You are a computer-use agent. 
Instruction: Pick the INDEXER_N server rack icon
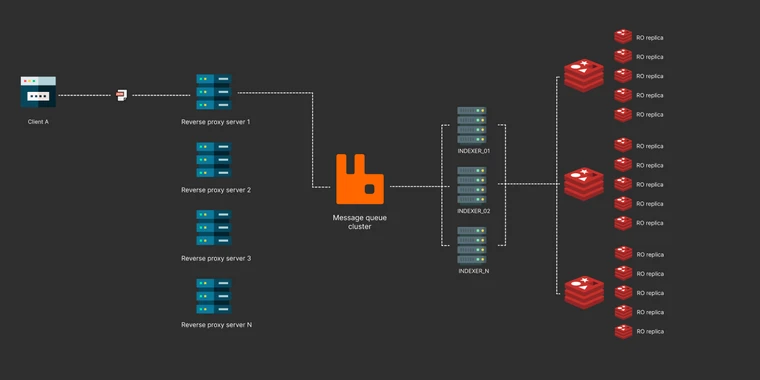(x=472, y=245)
